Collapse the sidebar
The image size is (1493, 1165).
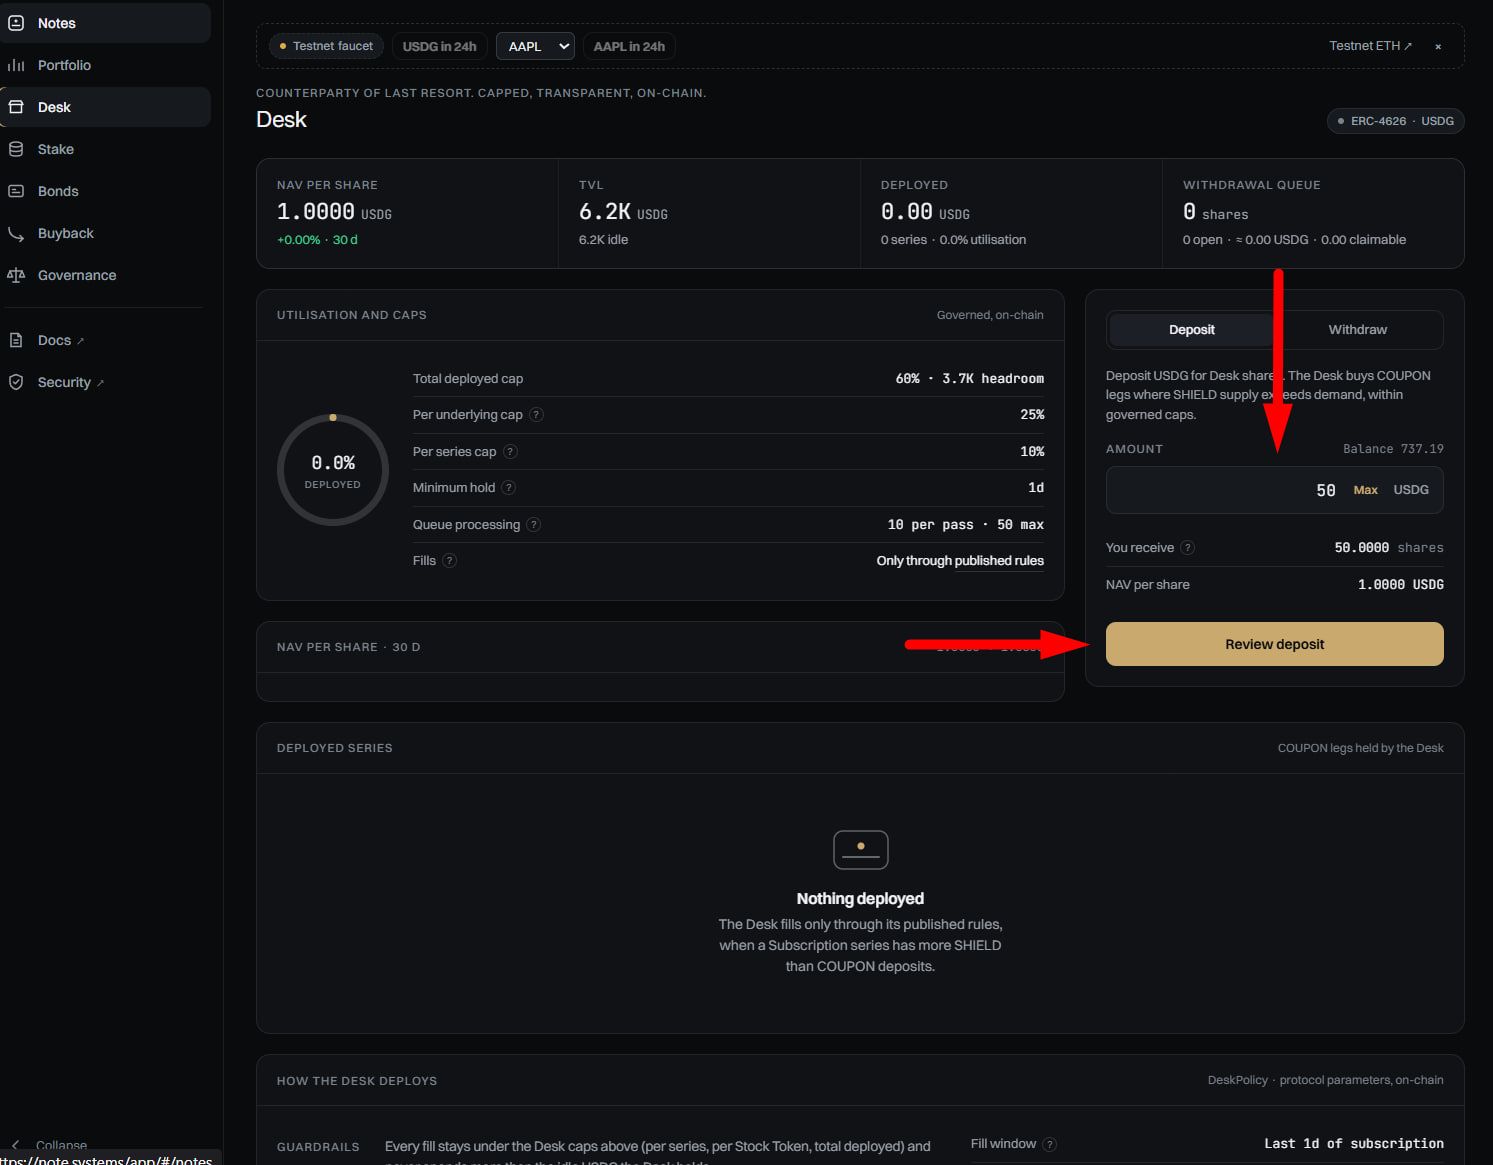[50, 1145]
